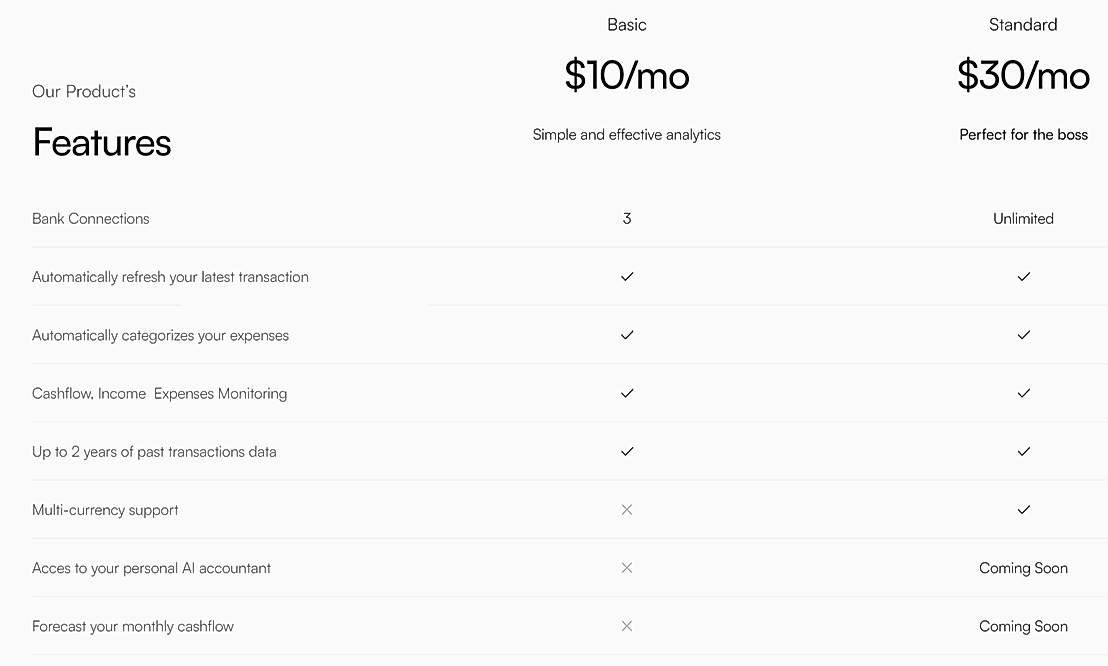Click Standard checkmark for past transactions data
The width and height of the screenshot is (1108, 666).
click(x=1023, y=451)
